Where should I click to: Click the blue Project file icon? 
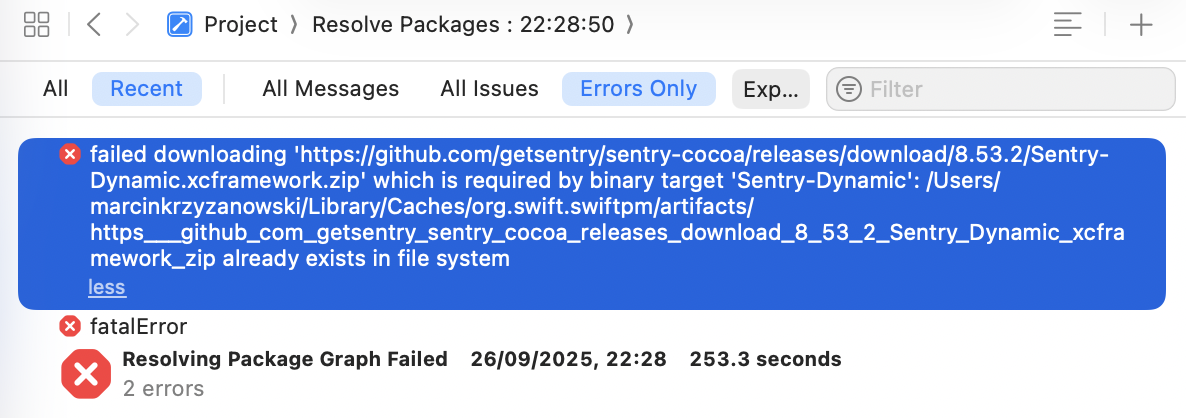(180, 25)
